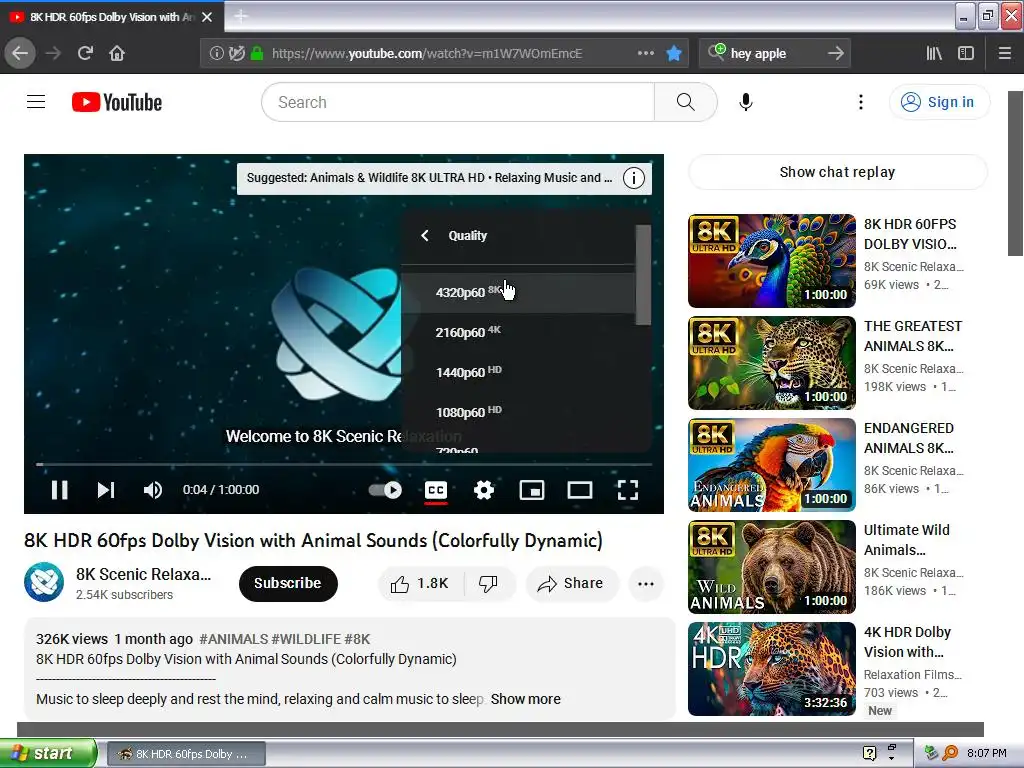This screenshot has width=1024, height=768.
Task: Pause the video
Action: click(59, 490)
